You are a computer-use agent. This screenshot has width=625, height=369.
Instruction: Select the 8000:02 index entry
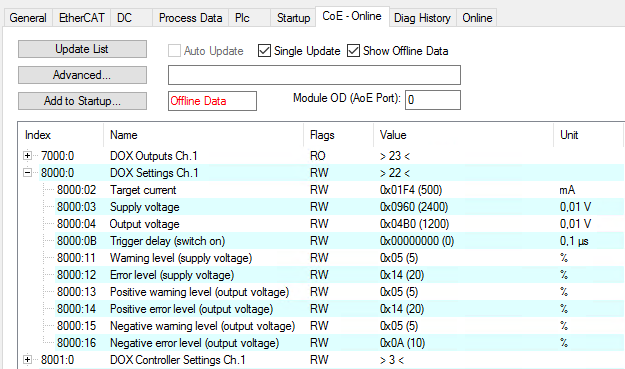77,190
